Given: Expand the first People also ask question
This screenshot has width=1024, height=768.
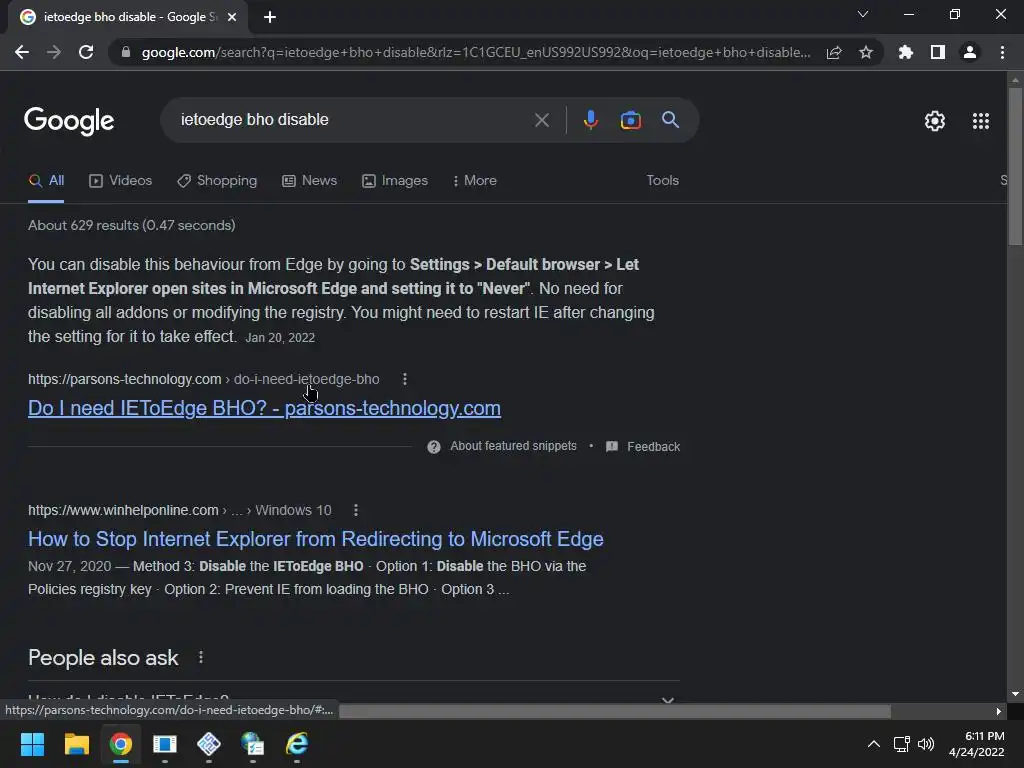Looking at the screenshot, I should pos(353,697).
